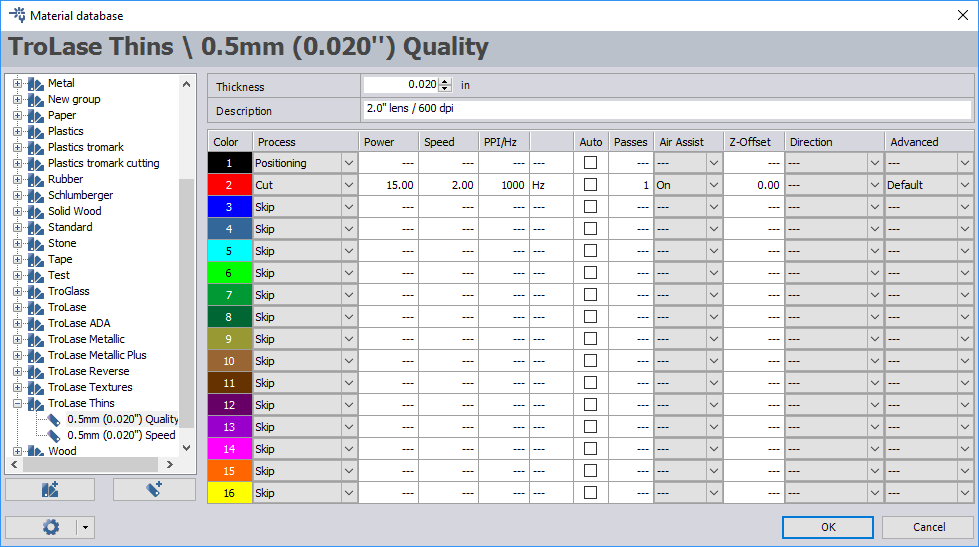Select the red color 2 swatch
Image resolution: width=979 pixels, height=547 pixels.
229,185
